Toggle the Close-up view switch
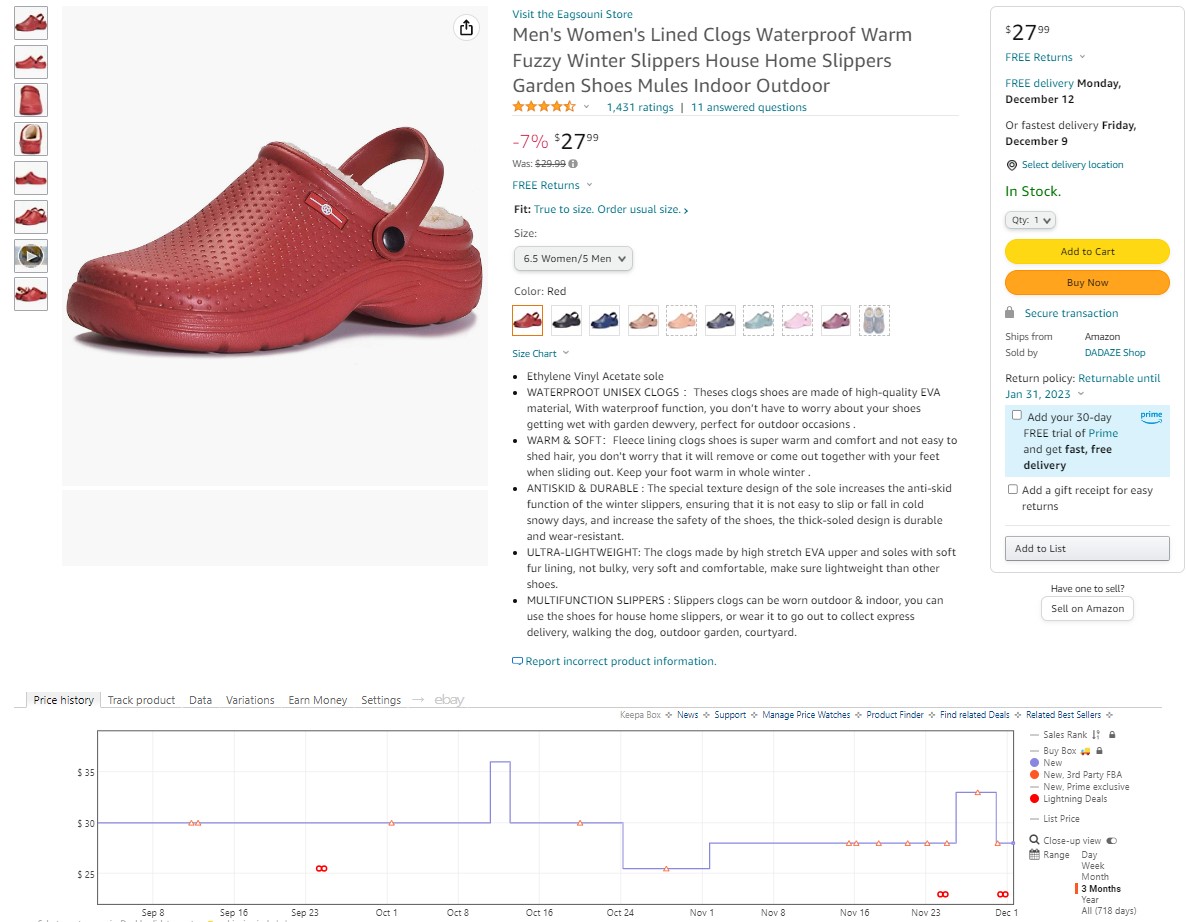Viewport: 1186px width, 922px height. point(1112,841)
